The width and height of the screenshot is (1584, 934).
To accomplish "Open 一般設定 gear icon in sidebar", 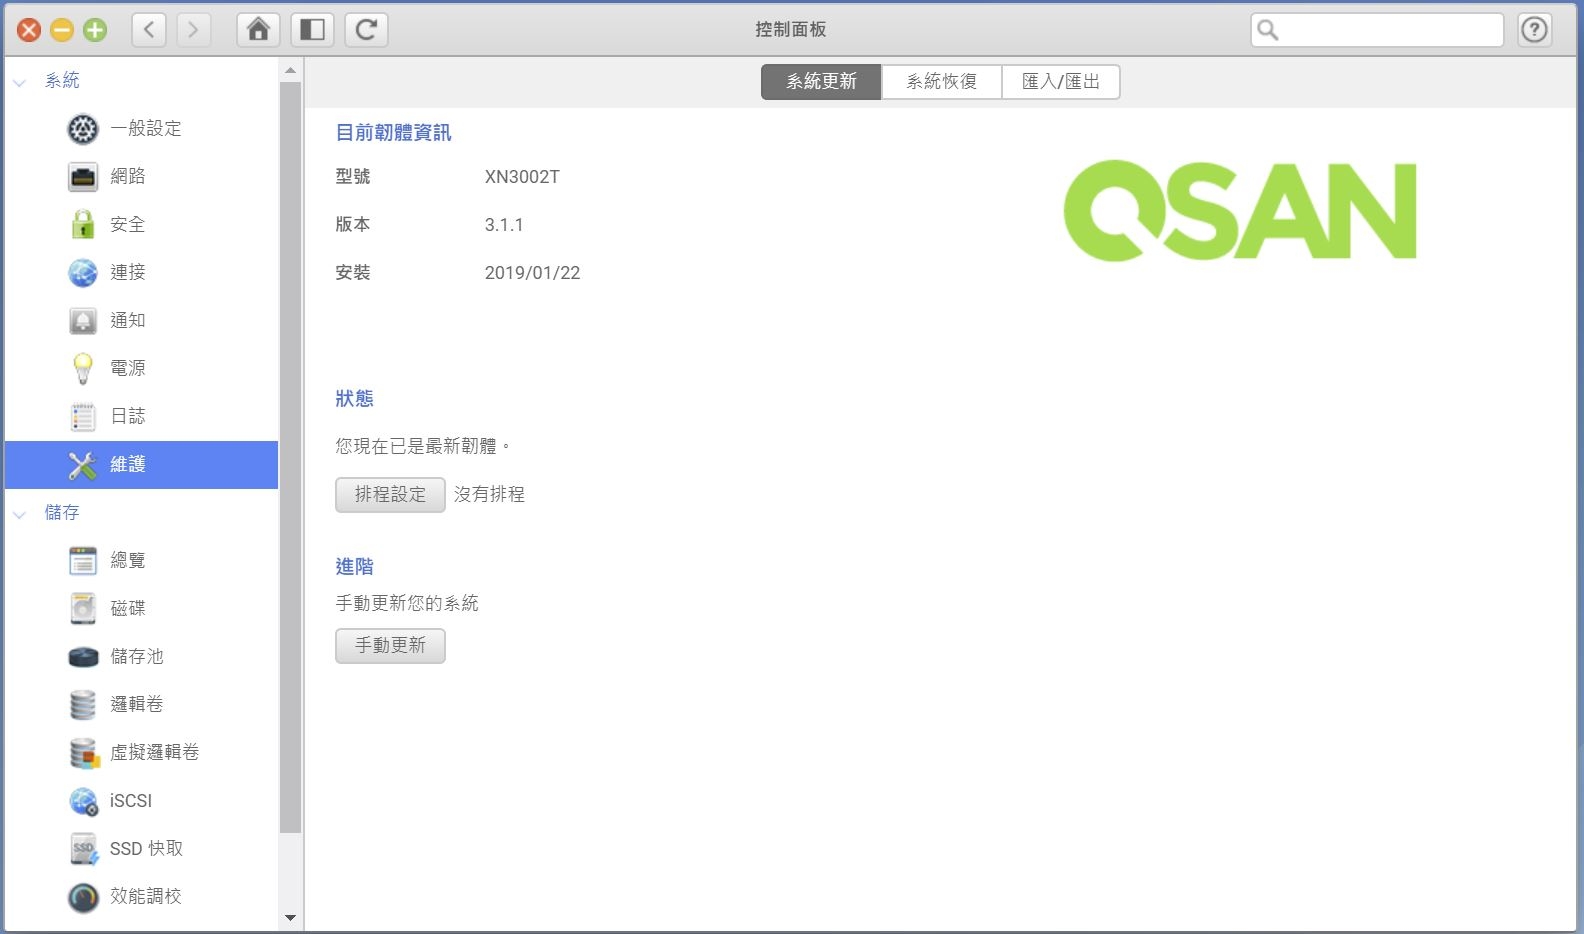I will pos(83,129).
